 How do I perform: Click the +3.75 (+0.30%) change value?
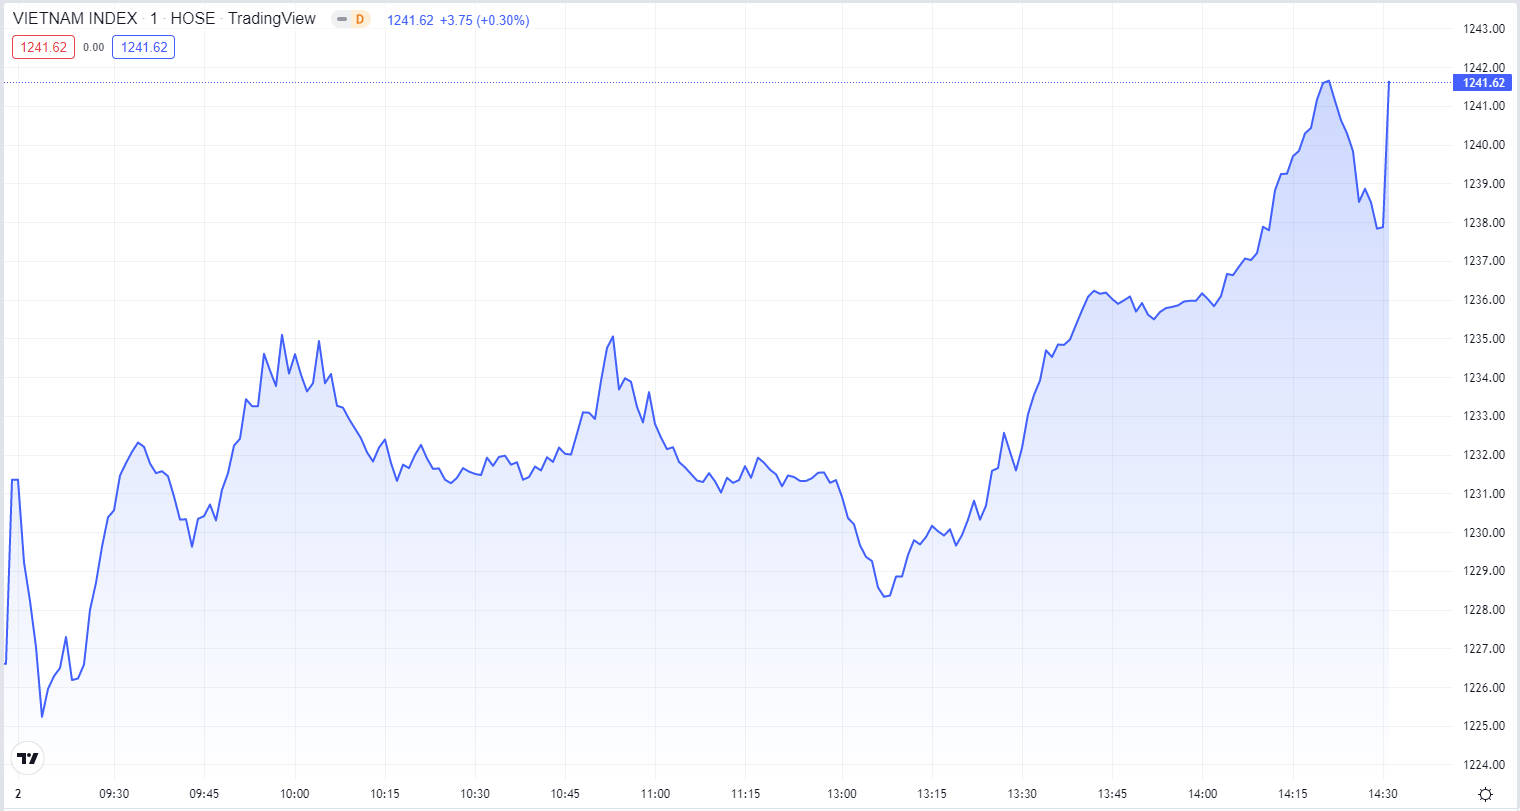click(485, 20)
